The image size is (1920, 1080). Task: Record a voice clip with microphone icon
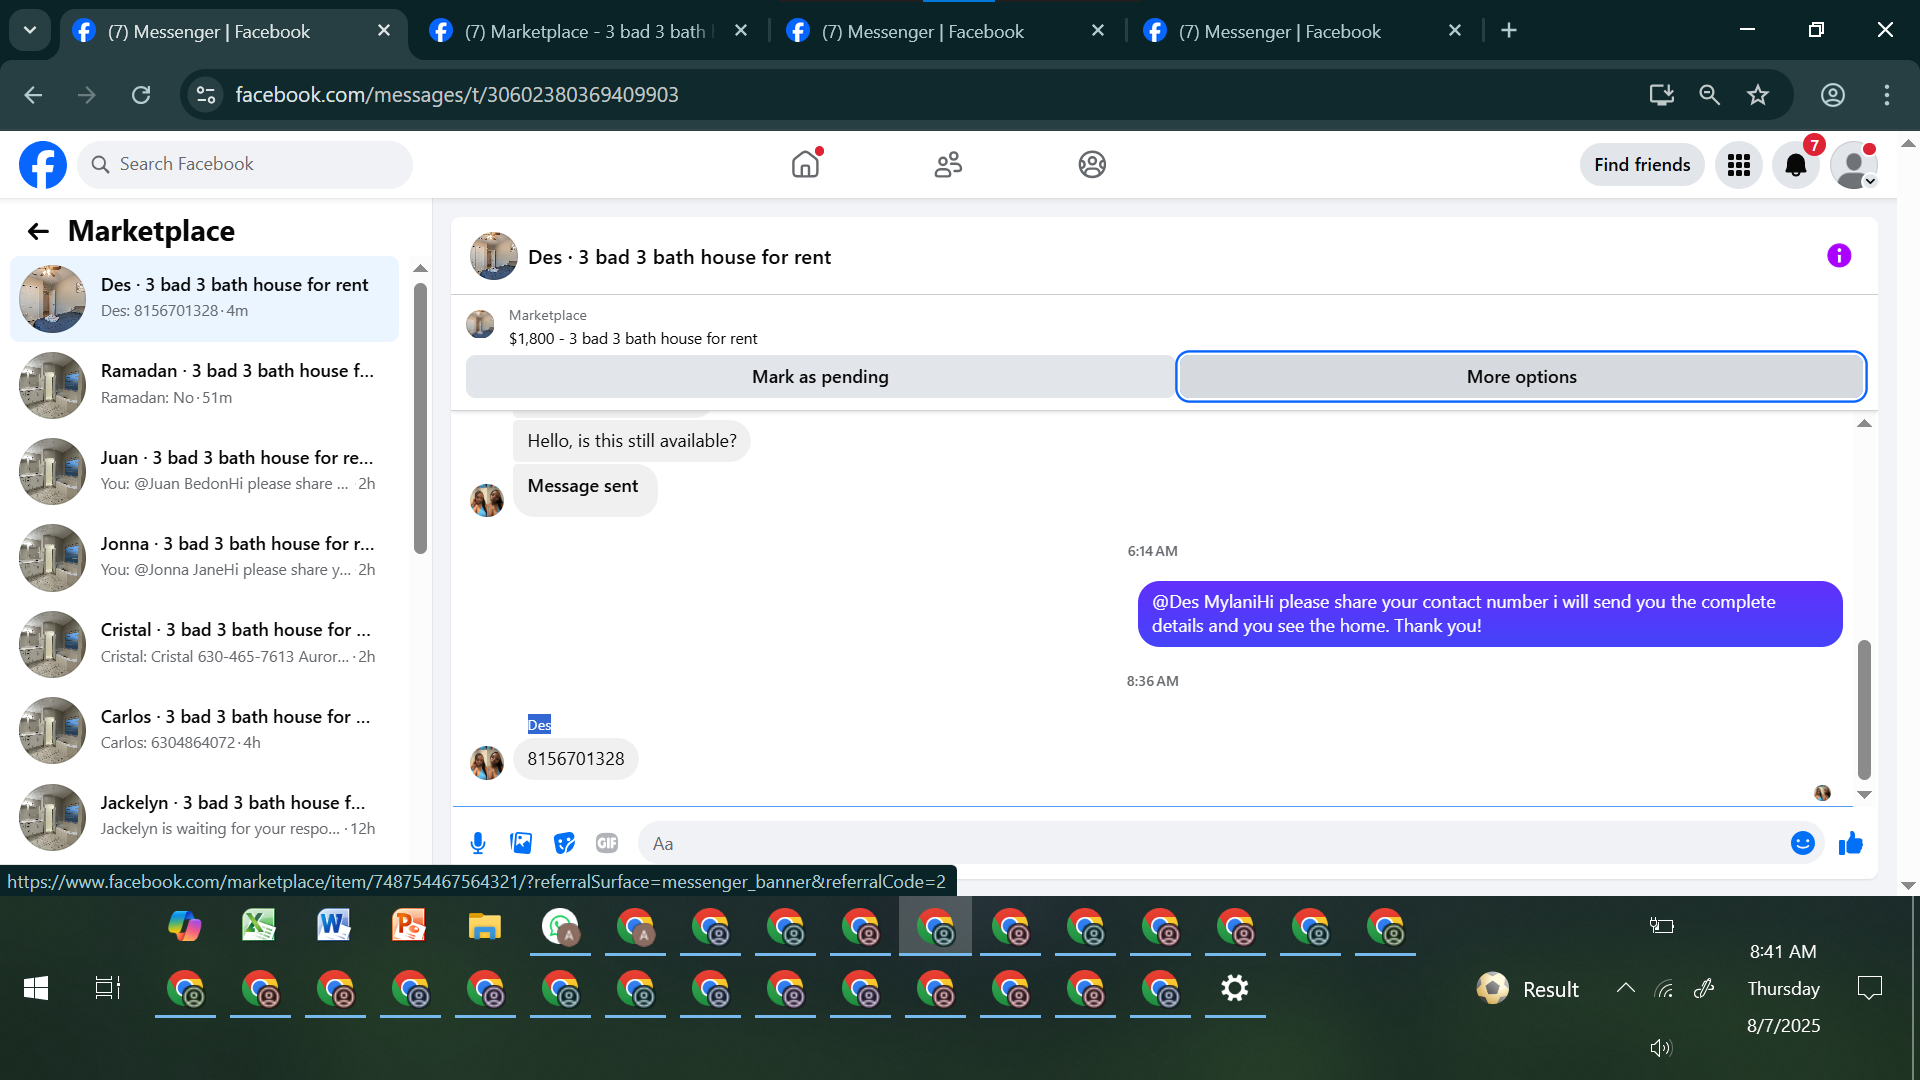point(478,843)
